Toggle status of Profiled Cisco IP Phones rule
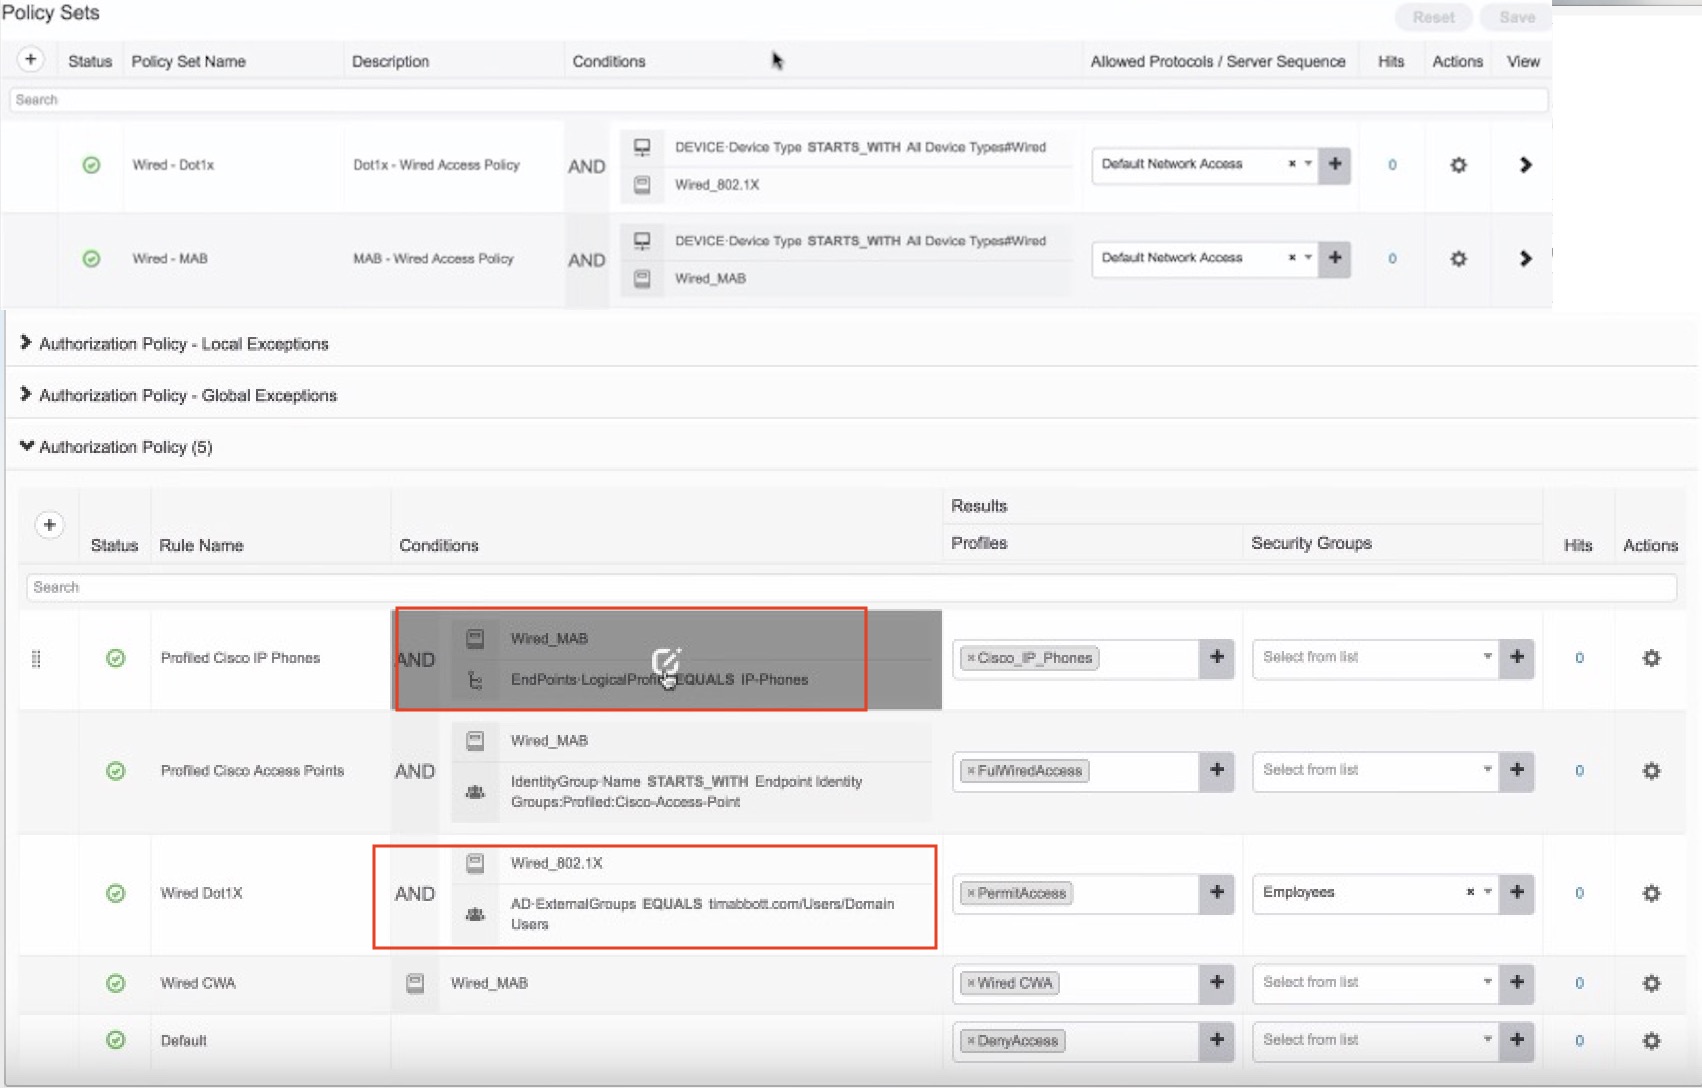Viewport: 1702px width, 1088px height. (116, 658)
